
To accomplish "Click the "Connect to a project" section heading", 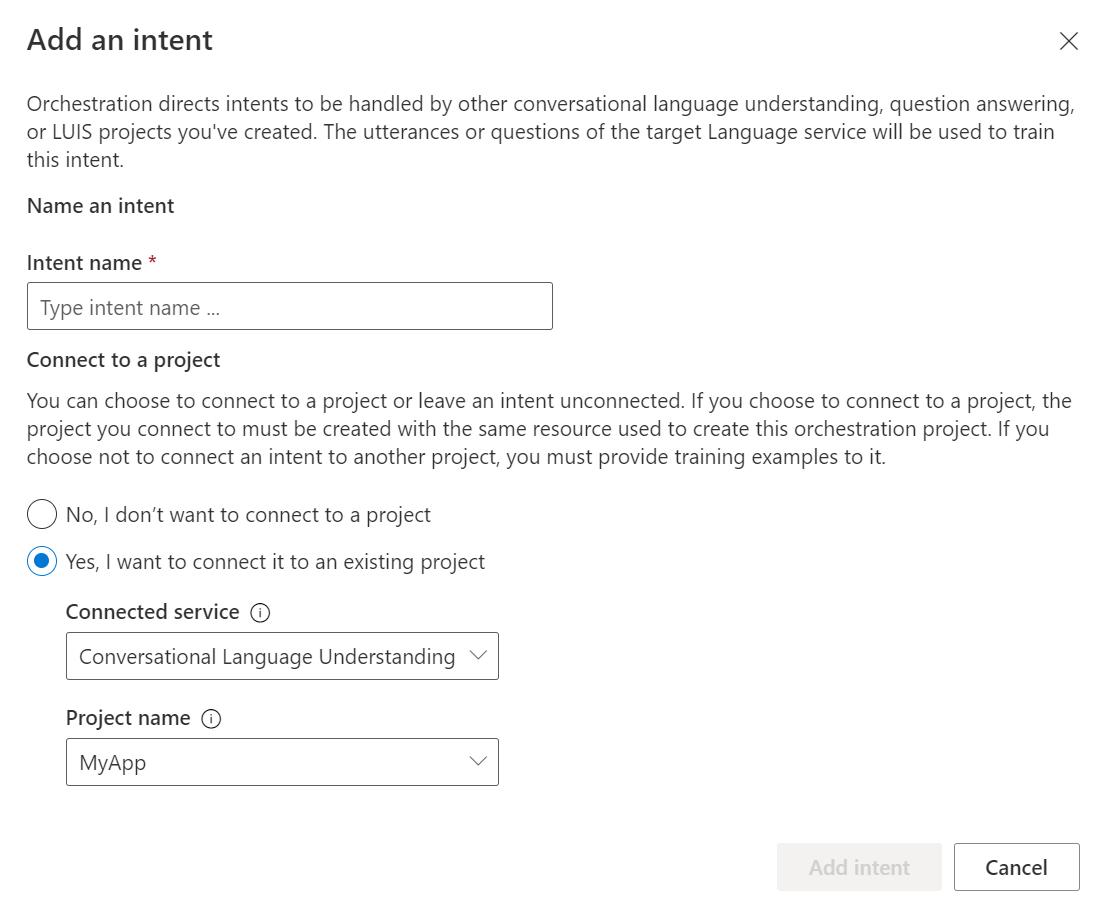I will pos(123,360).
